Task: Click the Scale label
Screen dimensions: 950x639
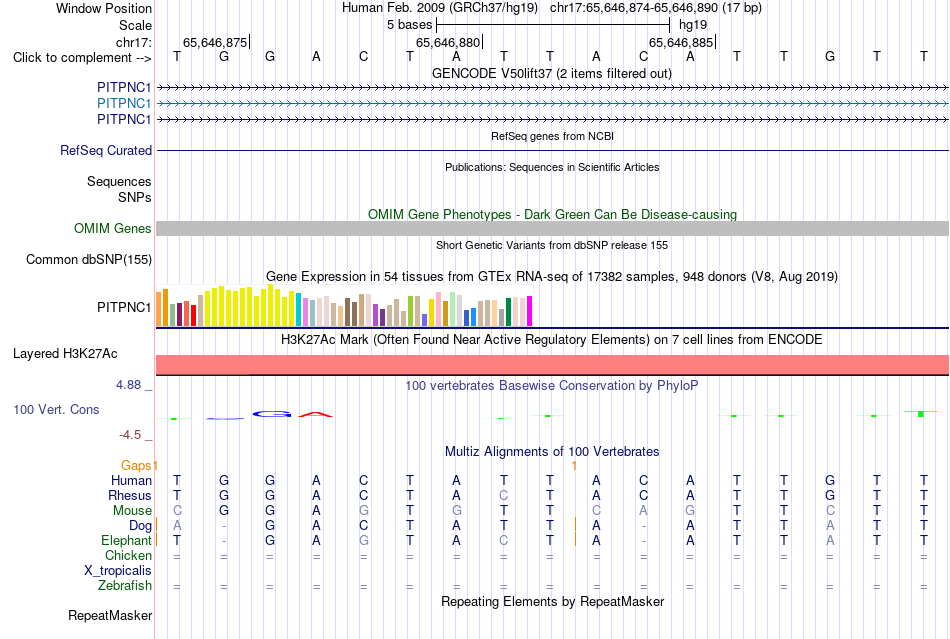Action: 135,25
